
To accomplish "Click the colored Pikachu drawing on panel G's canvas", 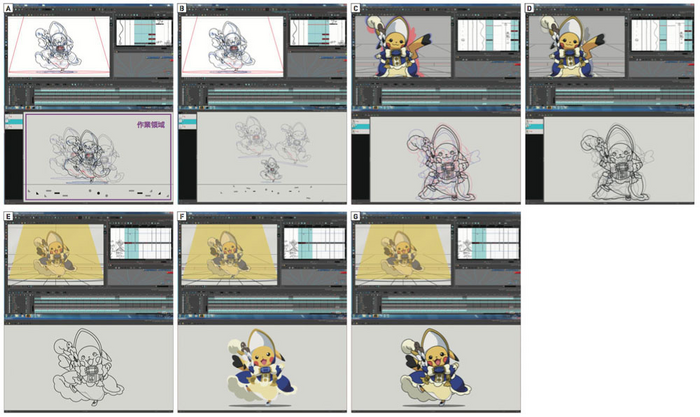I will pos(435,369).
